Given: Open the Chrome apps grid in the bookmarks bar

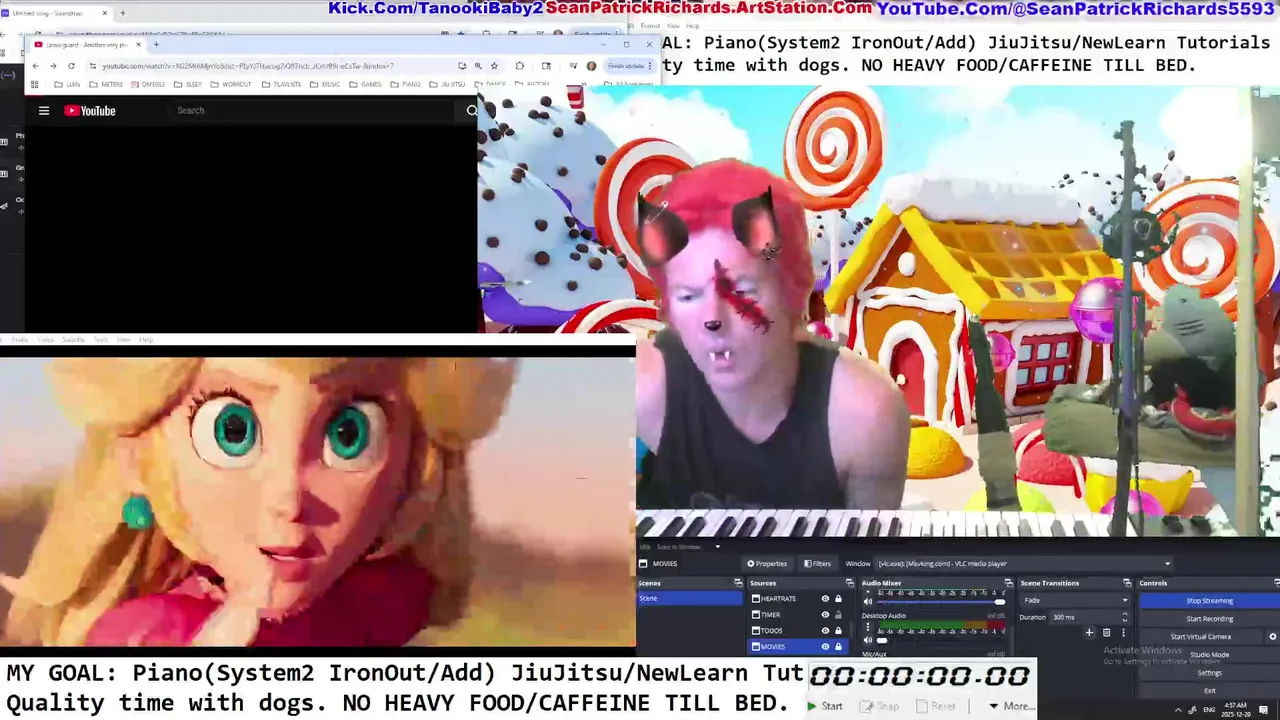Looking at the screenshot, I should pyautogui.click(x=36, y=85).
